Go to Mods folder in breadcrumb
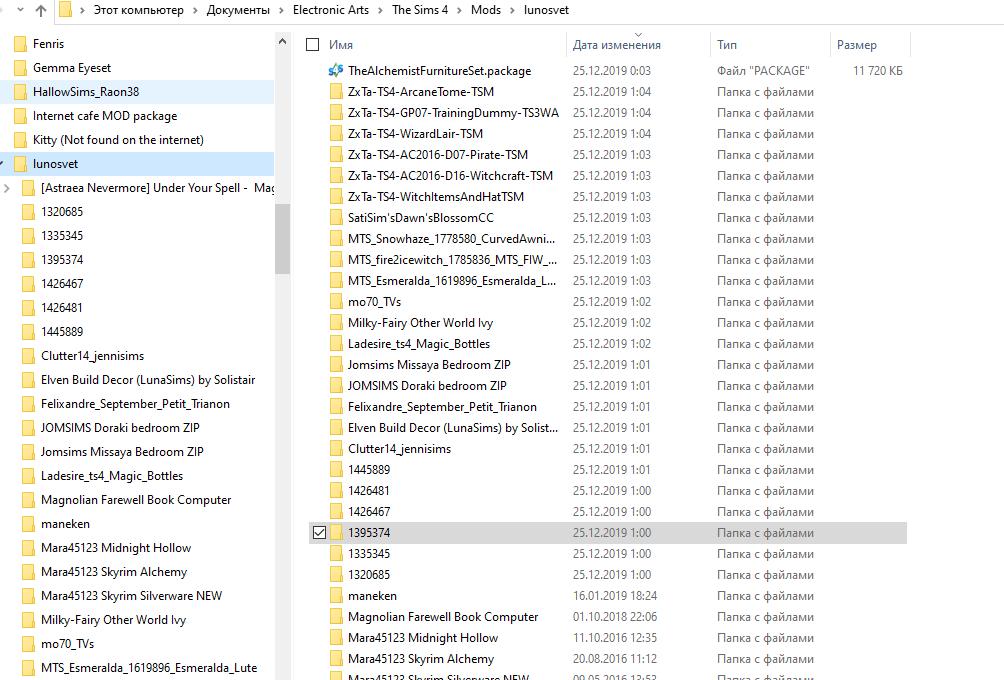This screenshot has width=1004, height=680. tap(485, 10)
